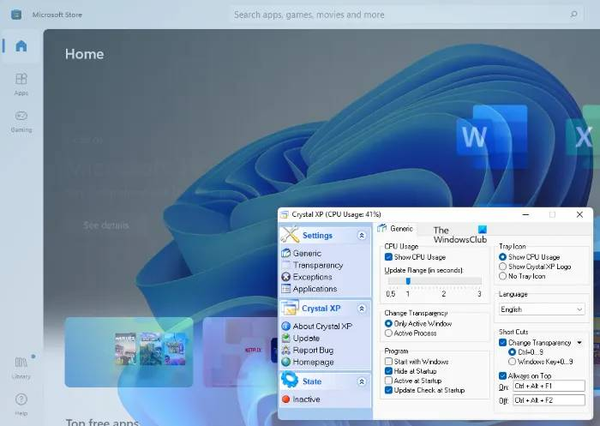This screenshot has width=600, height=426.
Task: Click the Settings tools icon in Crystal XP
Action: click(290, 234)
